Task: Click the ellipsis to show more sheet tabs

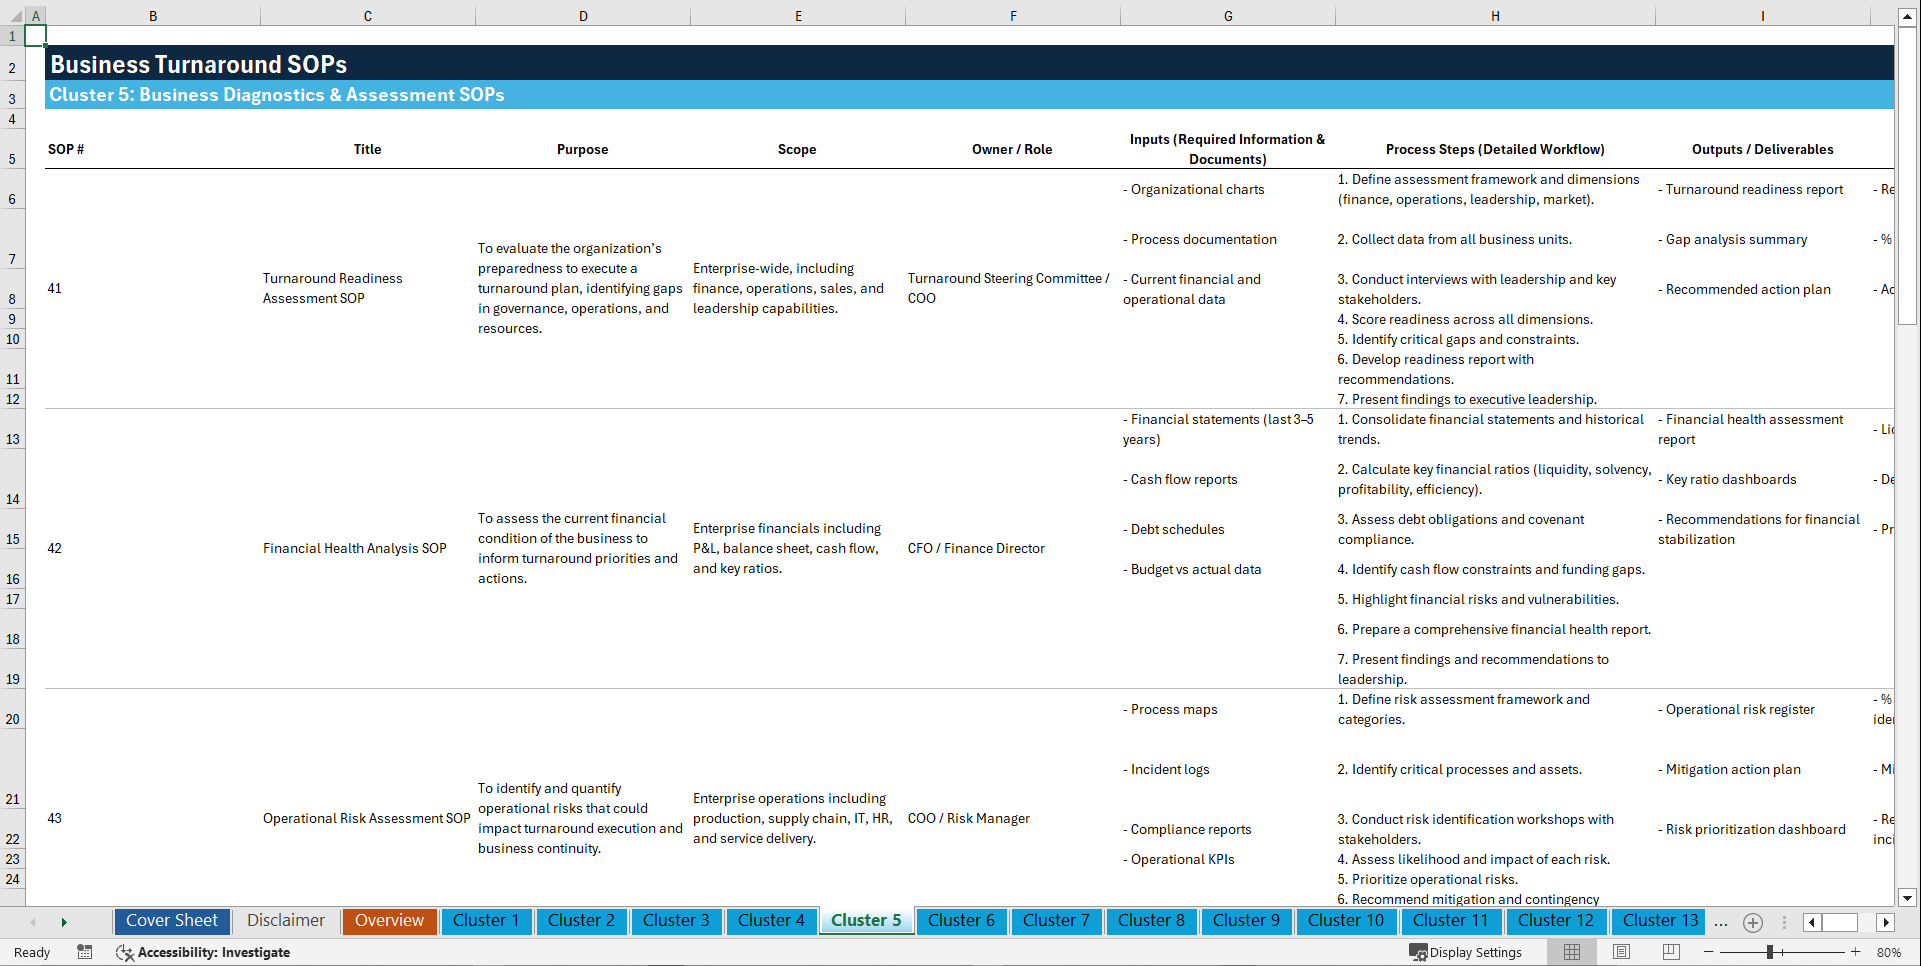Action: [1721, 923]
